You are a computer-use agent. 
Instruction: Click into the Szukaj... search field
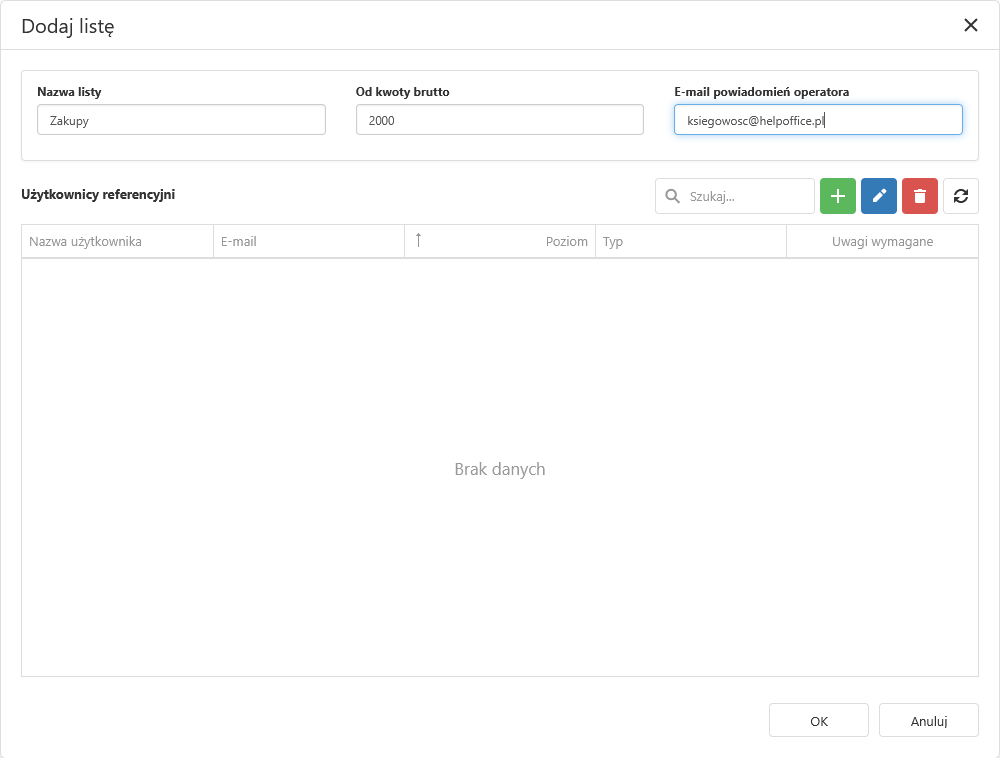tap(745, 197)
